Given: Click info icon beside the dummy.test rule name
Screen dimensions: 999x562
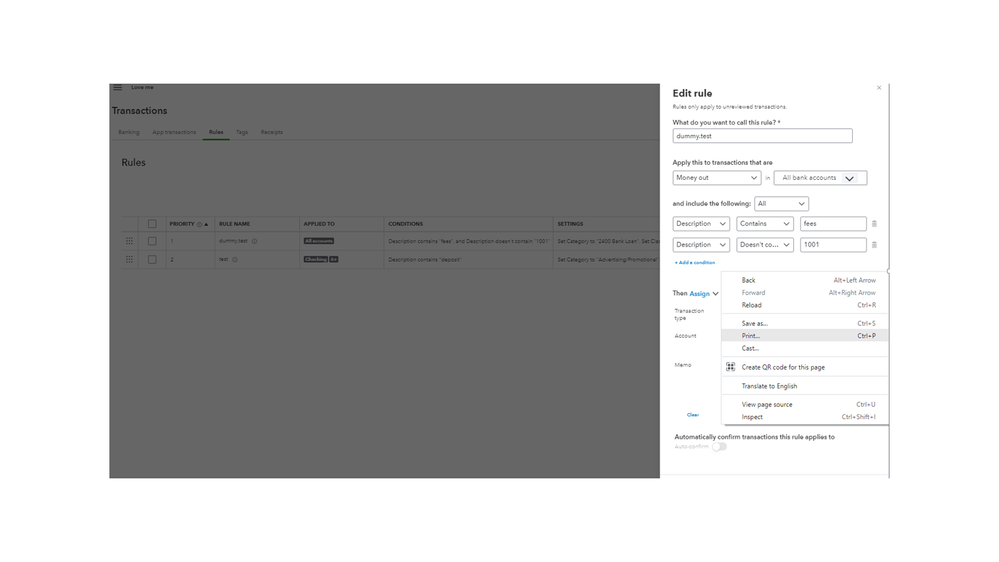Looking at the screenshot, I should click(254, 241).
